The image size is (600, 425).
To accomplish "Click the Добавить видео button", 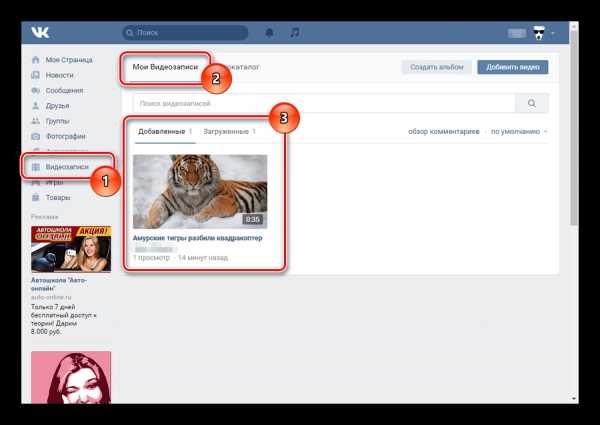I will 513,67.
